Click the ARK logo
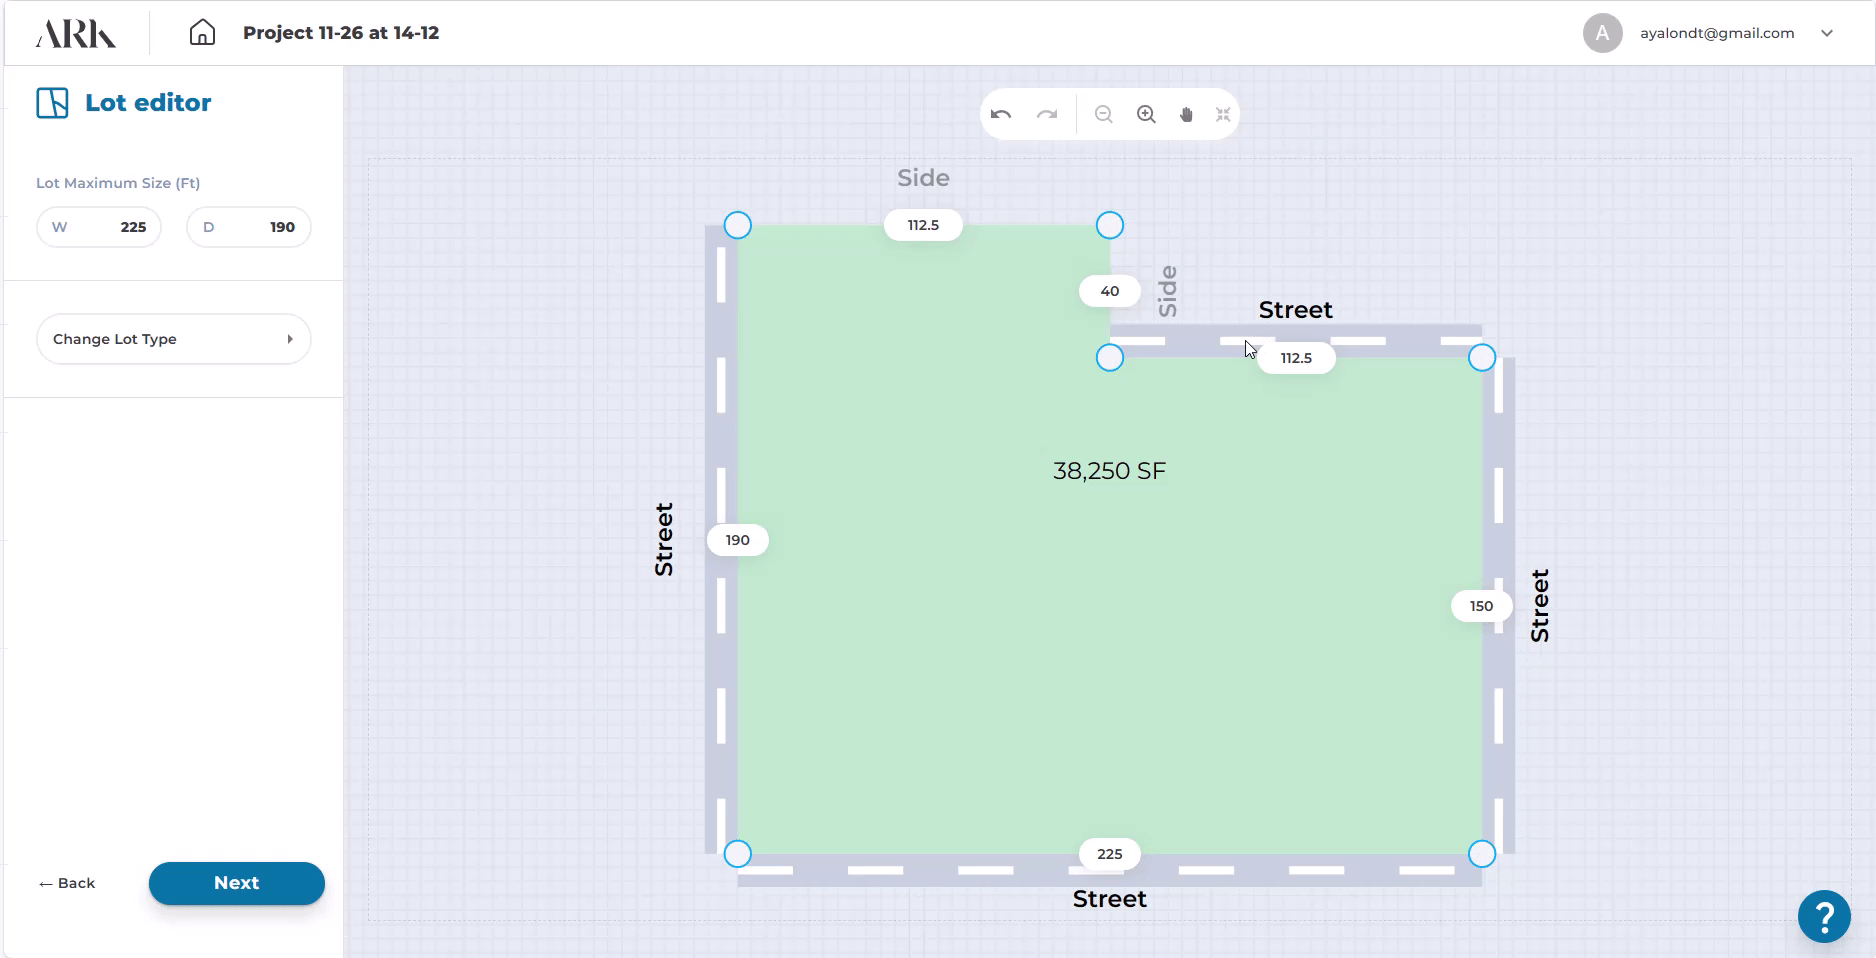Image resolution: width=1876 pixels, height=958 pixels. 76,33
